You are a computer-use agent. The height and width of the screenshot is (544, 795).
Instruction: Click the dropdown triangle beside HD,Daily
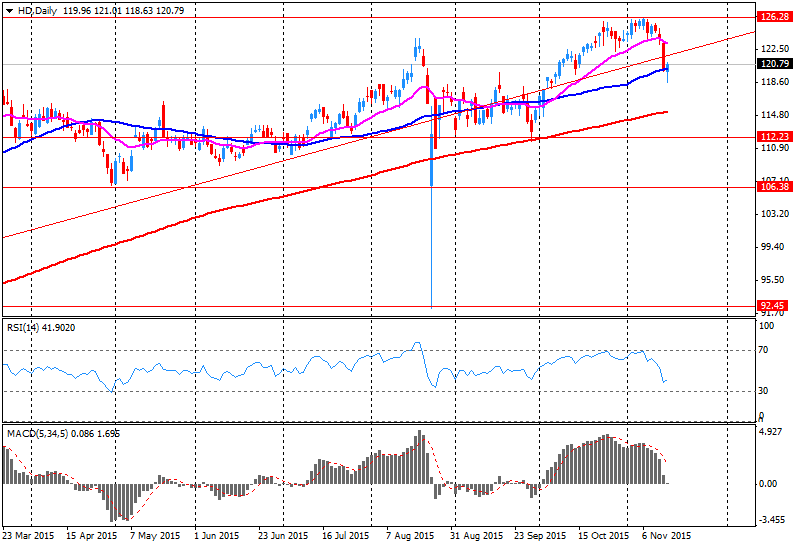click(8, 10)
